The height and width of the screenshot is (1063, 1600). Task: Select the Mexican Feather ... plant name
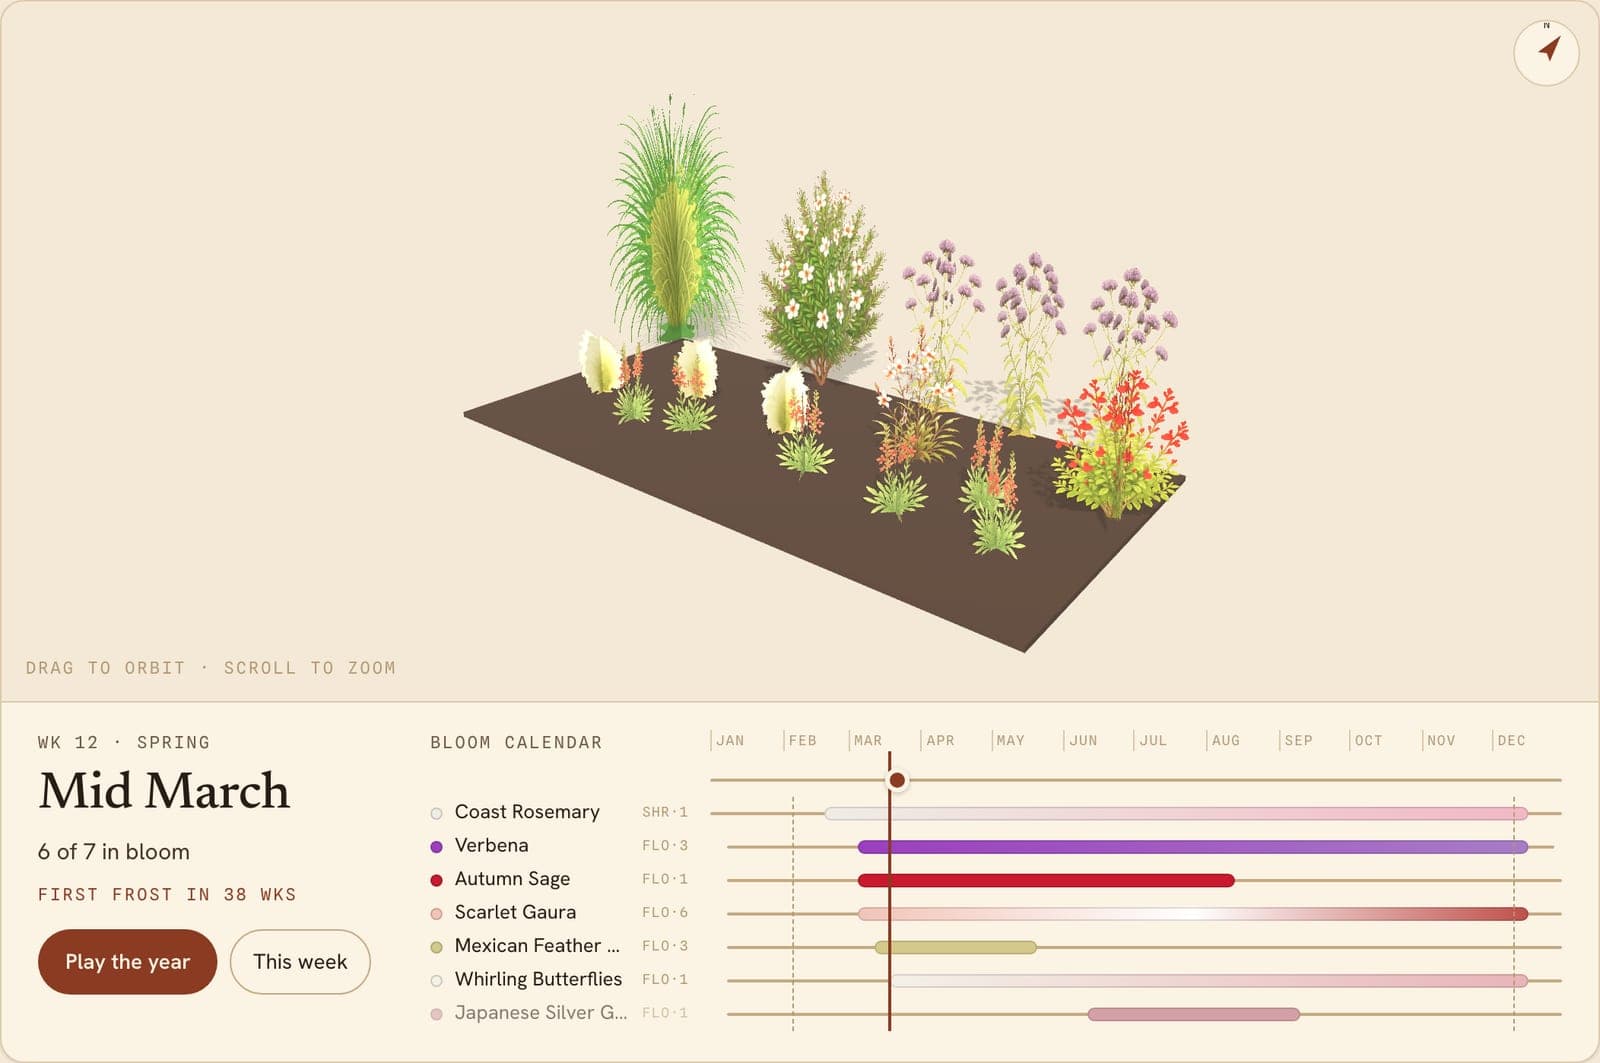537,945
